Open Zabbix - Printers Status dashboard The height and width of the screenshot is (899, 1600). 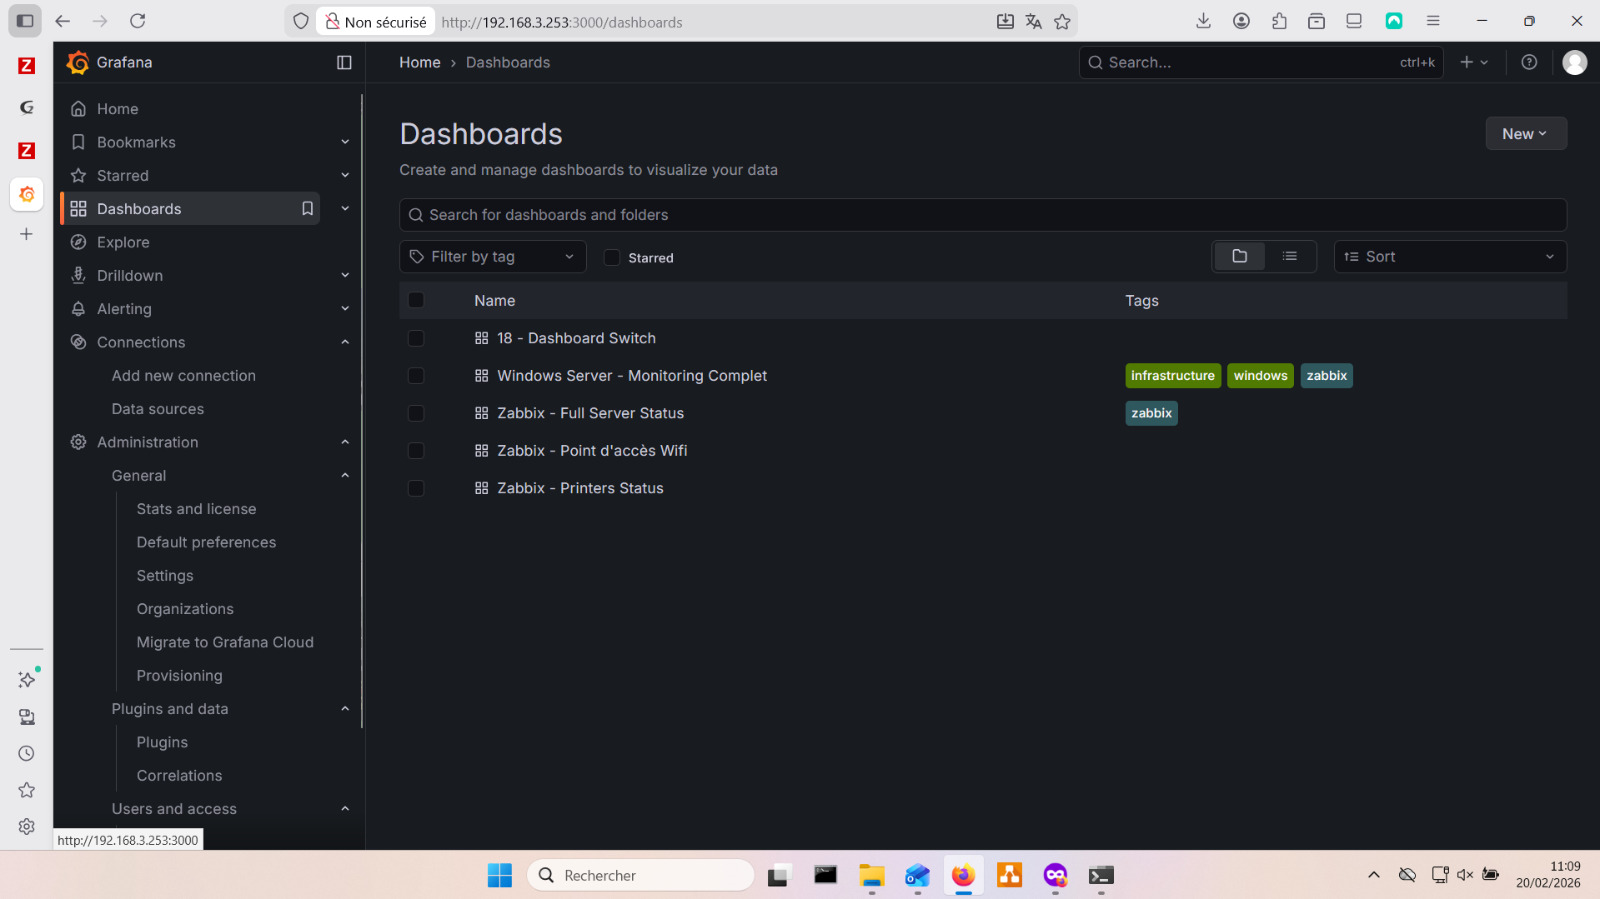click(x=581, y=488)
